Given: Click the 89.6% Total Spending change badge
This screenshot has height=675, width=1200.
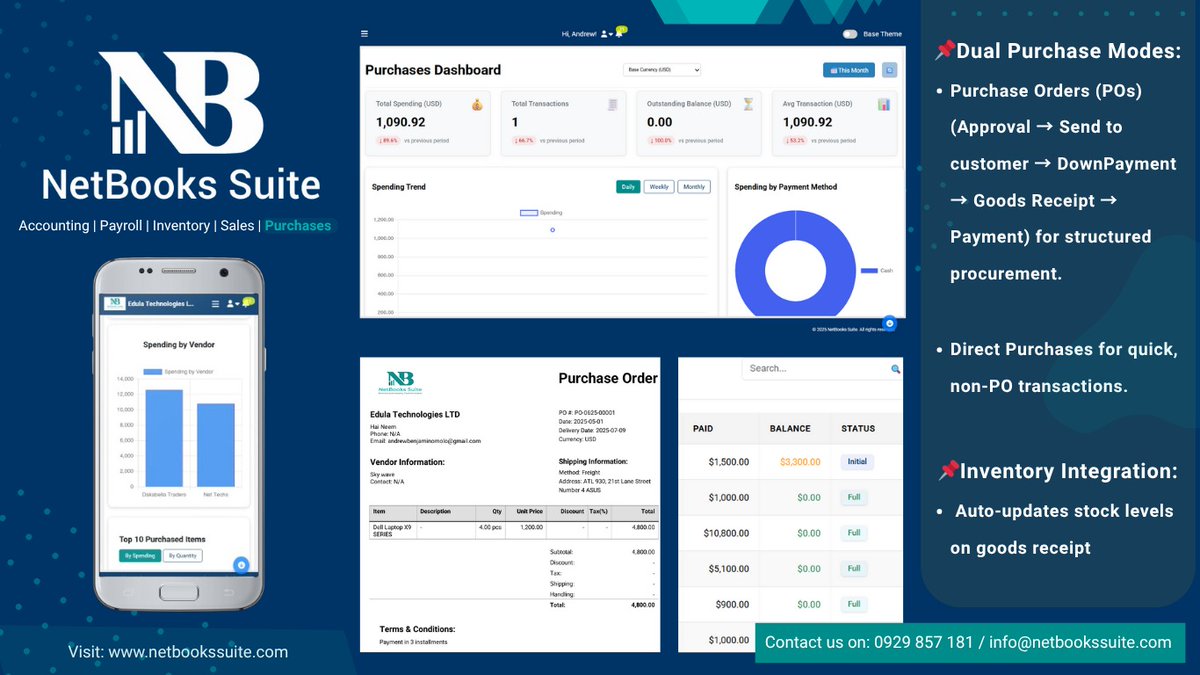Looking at the screenshot, I should tap(388, 141).
